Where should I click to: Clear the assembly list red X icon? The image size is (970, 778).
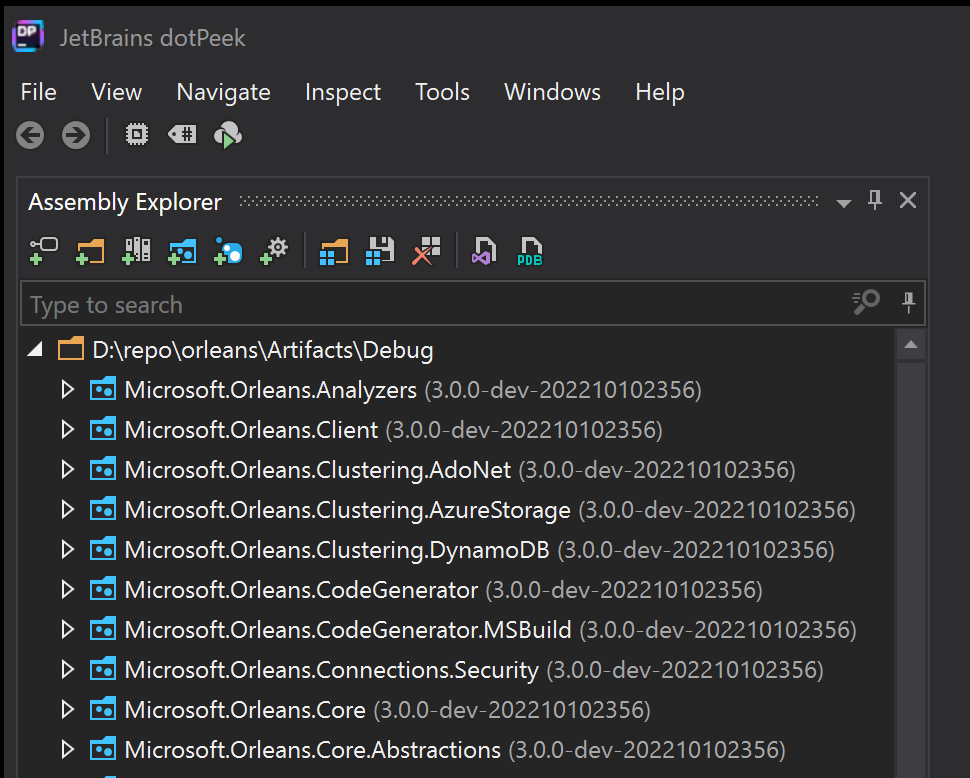[x=426, y=251]
